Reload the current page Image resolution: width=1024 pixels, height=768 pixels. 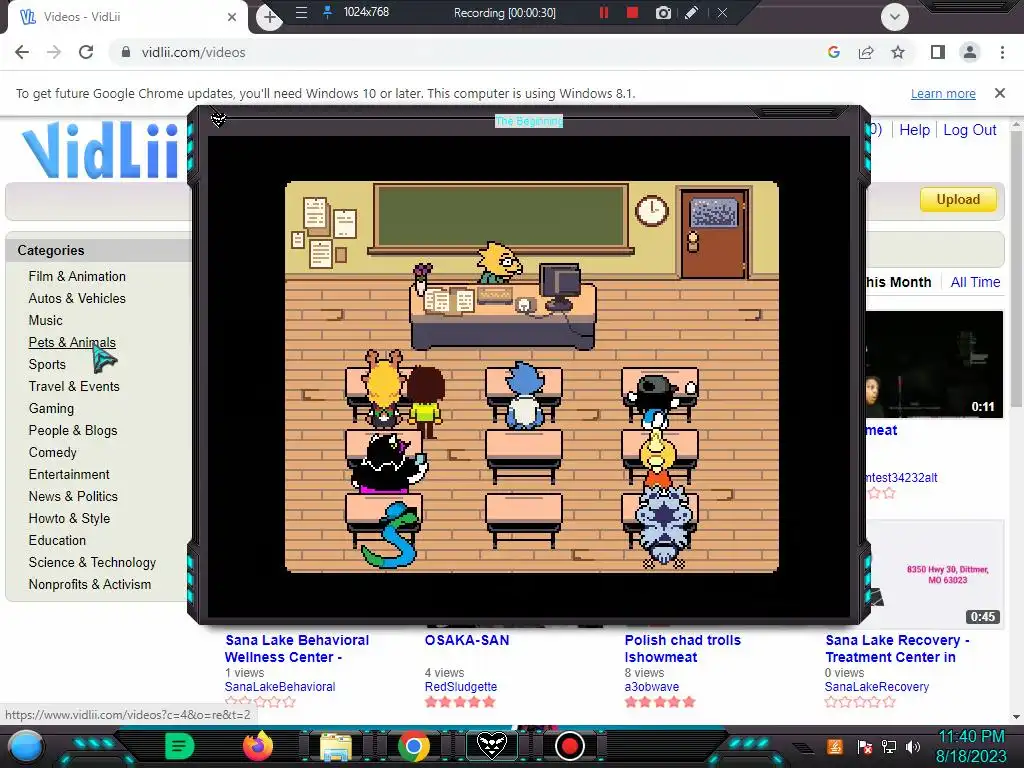[x=86, y=52]
